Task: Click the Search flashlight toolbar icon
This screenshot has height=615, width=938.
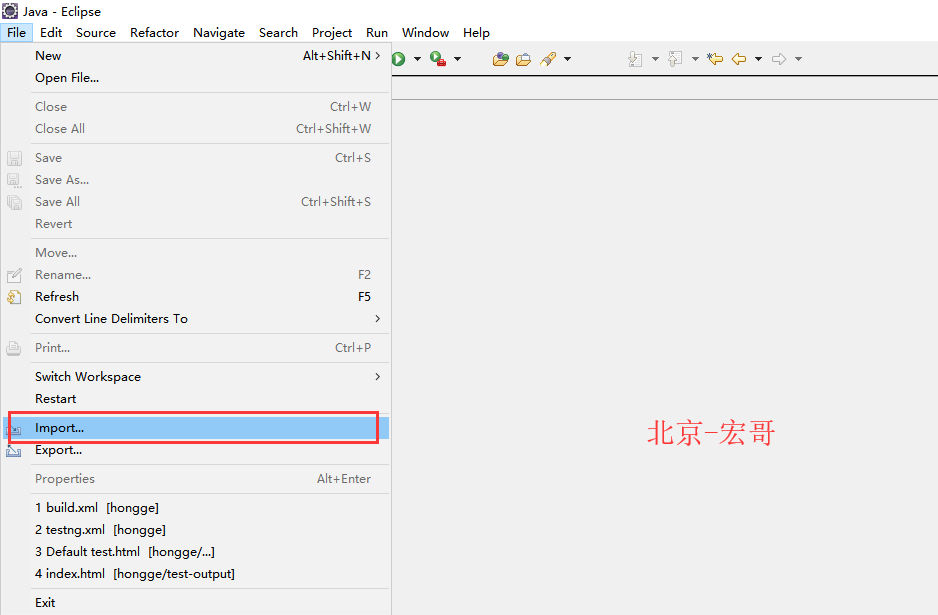Action: point(548,59)
